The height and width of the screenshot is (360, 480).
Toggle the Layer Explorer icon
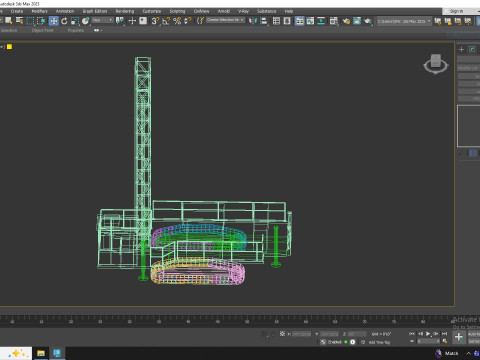coord(287,21)
